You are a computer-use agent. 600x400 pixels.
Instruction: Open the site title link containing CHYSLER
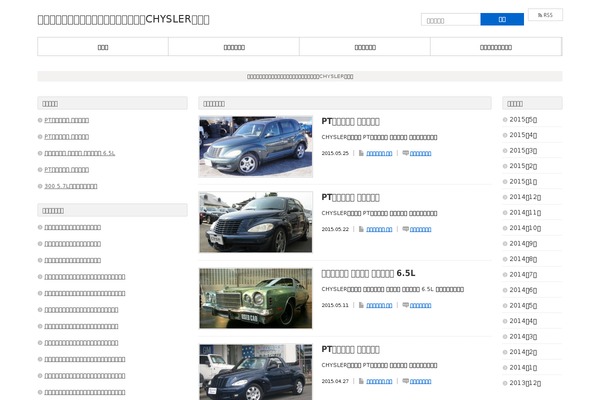[123, 19]
